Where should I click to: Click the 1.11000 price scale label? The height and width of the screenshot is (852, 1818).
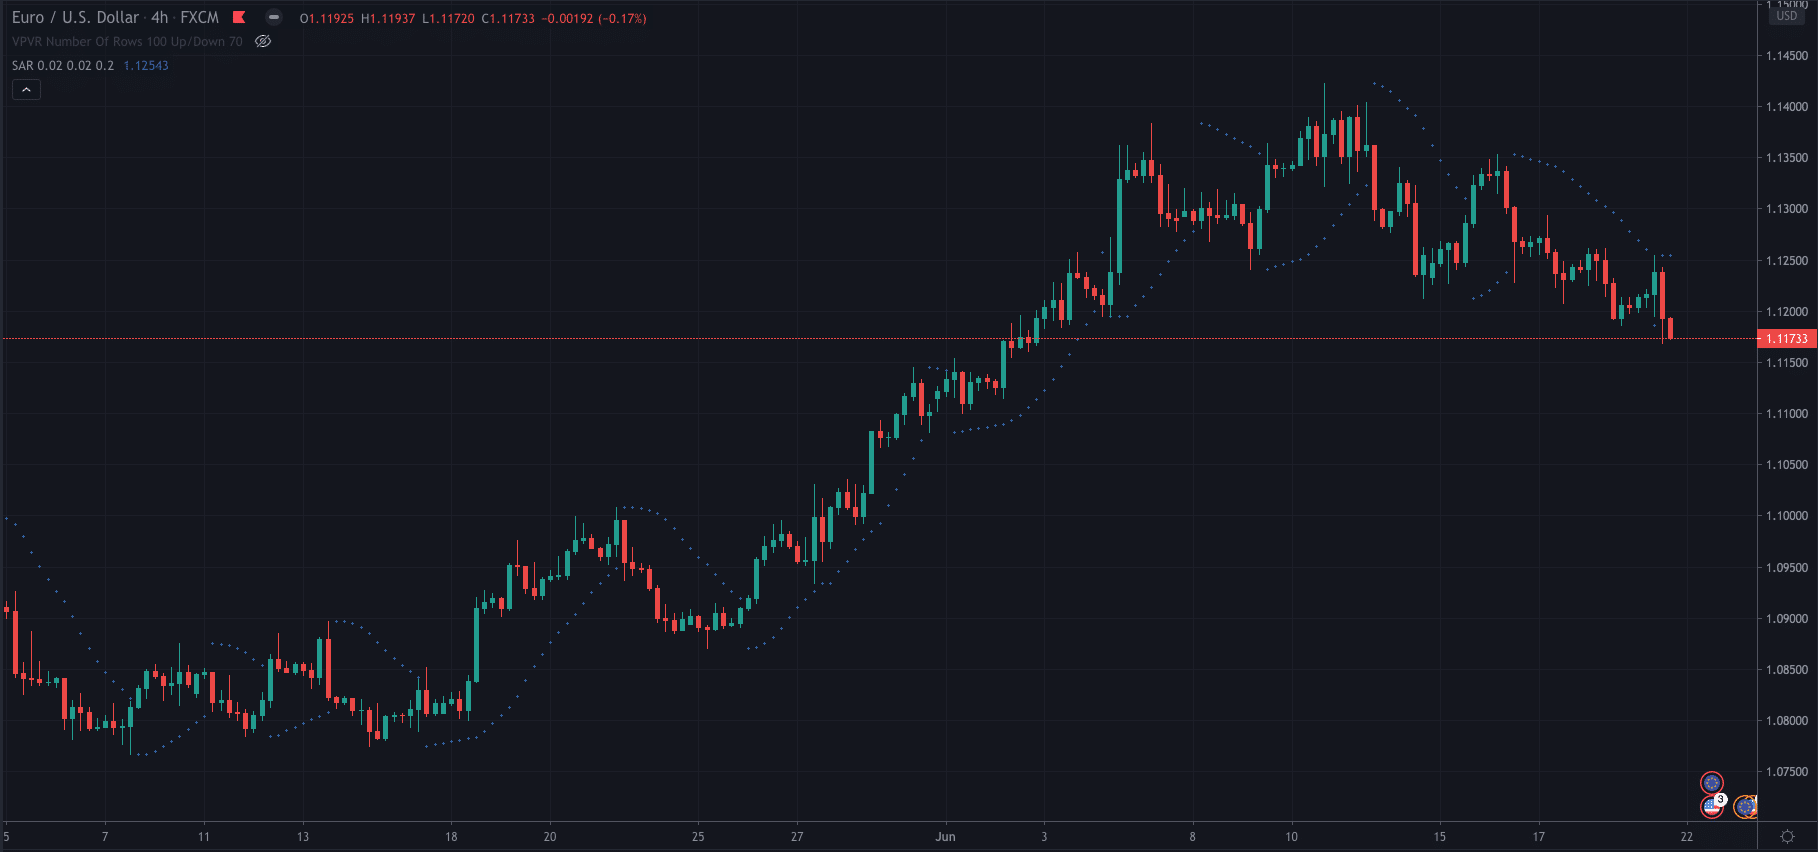[1787, 414]
